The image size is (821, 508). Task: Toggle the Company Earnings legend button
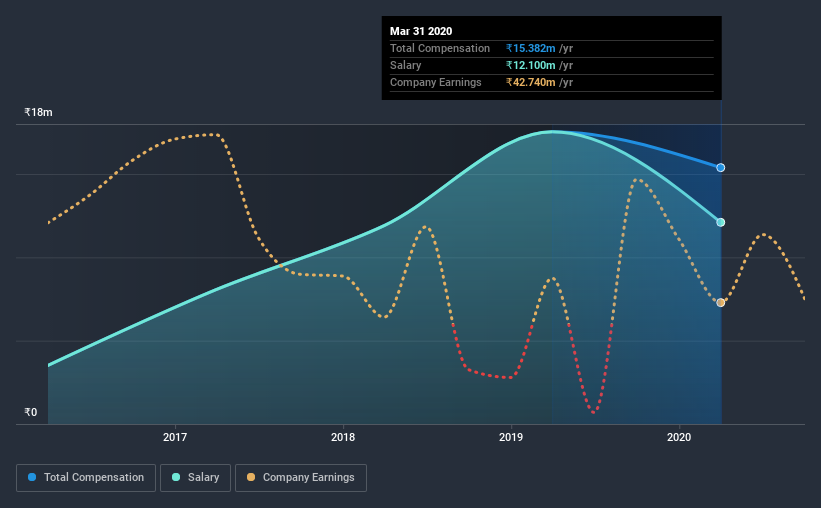click(x=301, y=478)
